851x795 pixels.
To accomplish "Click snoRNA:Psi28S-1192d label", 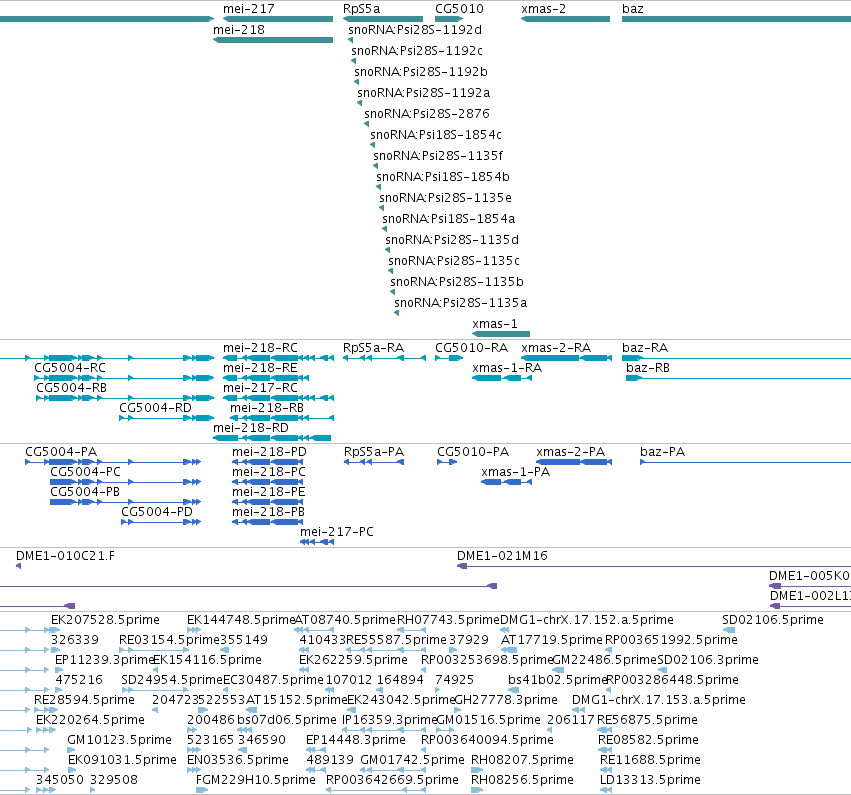I will tap(415, 29).
